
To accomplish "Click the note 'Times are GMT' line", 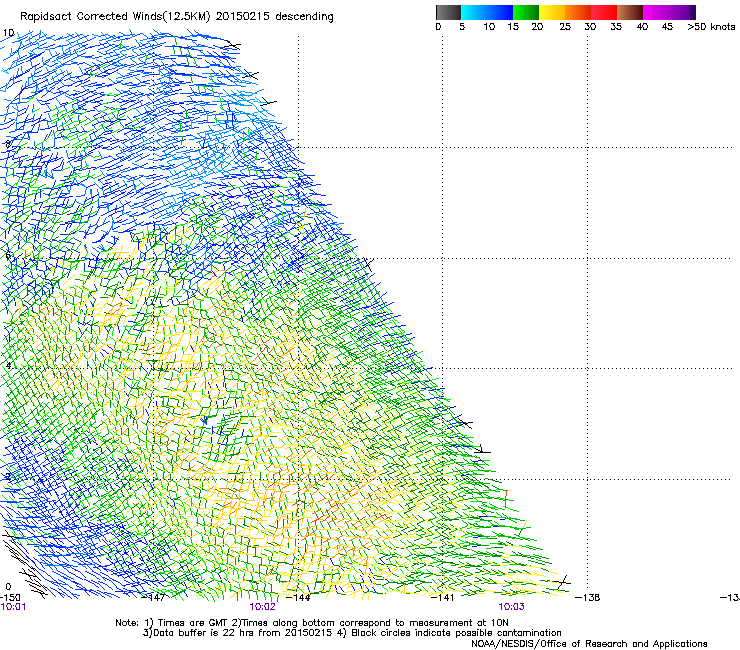I will tap(312, 623).
